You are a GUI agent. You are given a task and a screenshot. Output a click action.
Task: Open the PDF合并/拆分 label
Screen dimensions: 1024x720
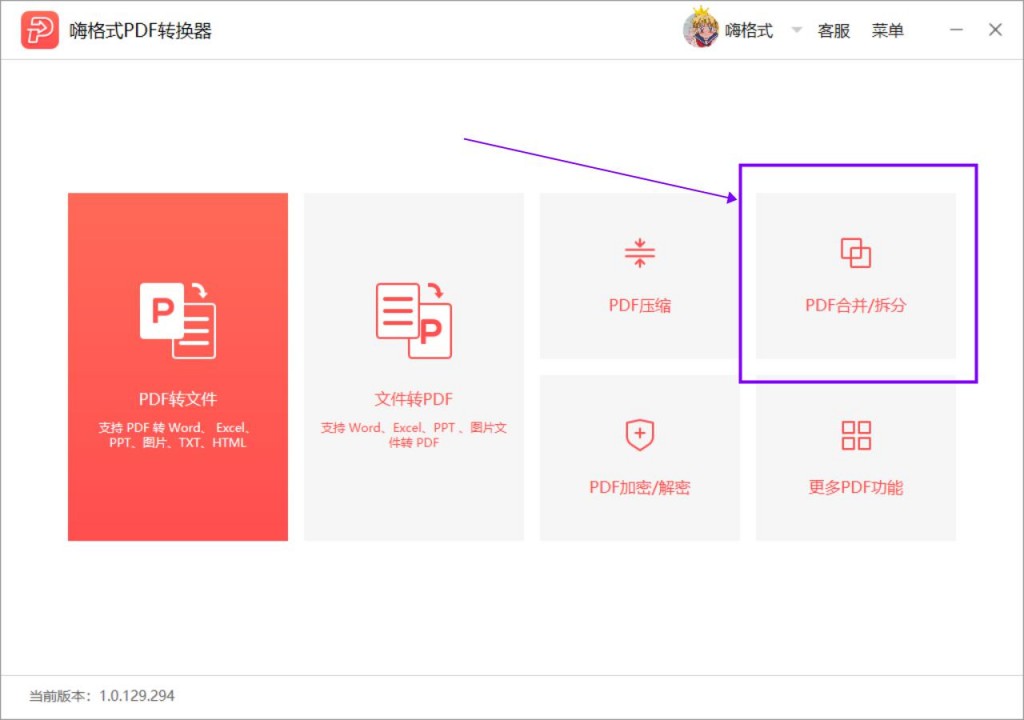(x=856, y=305)
